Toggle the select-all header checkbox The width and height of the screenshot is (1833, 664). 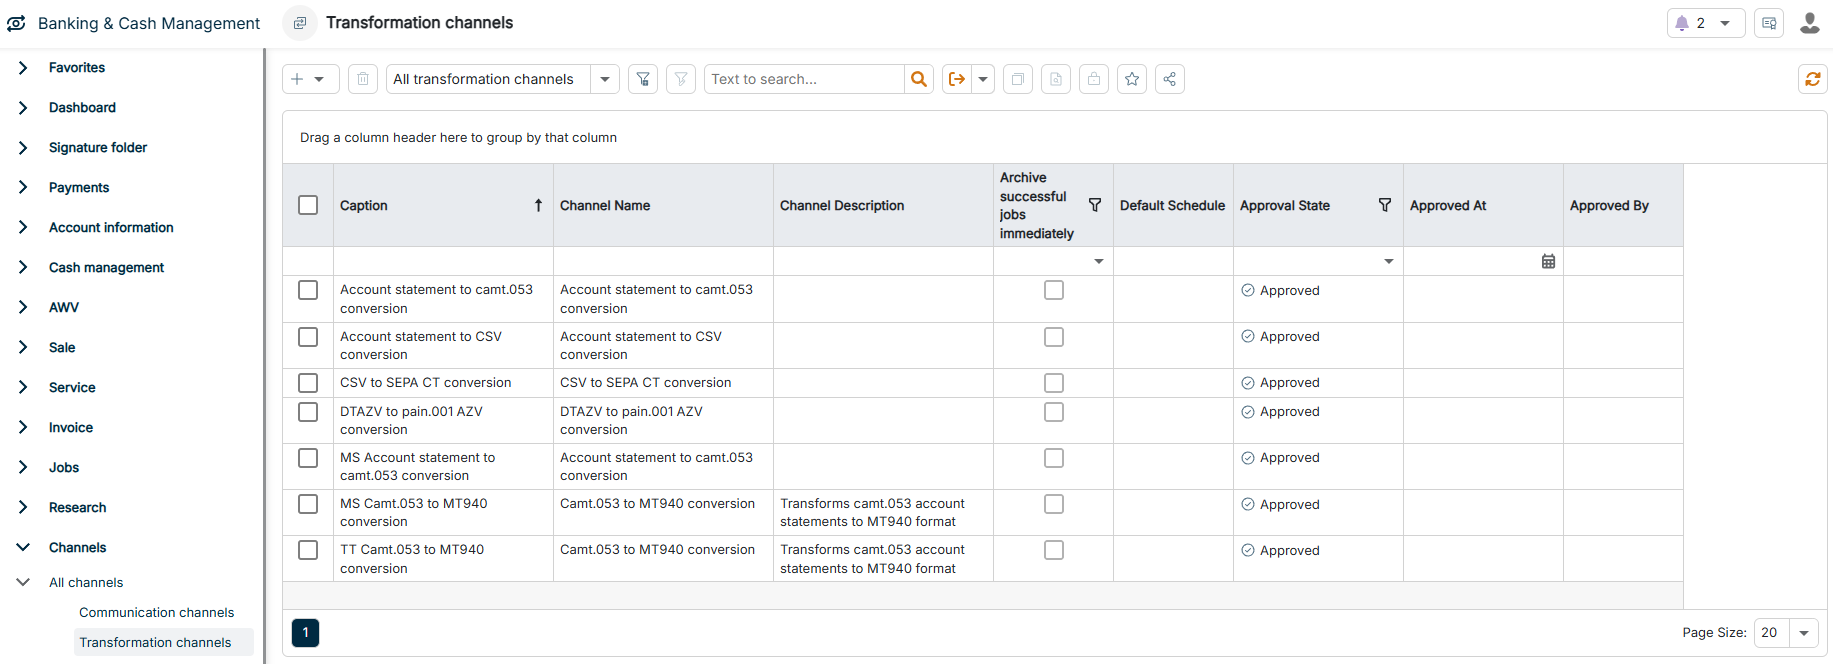tap(308, 205)
